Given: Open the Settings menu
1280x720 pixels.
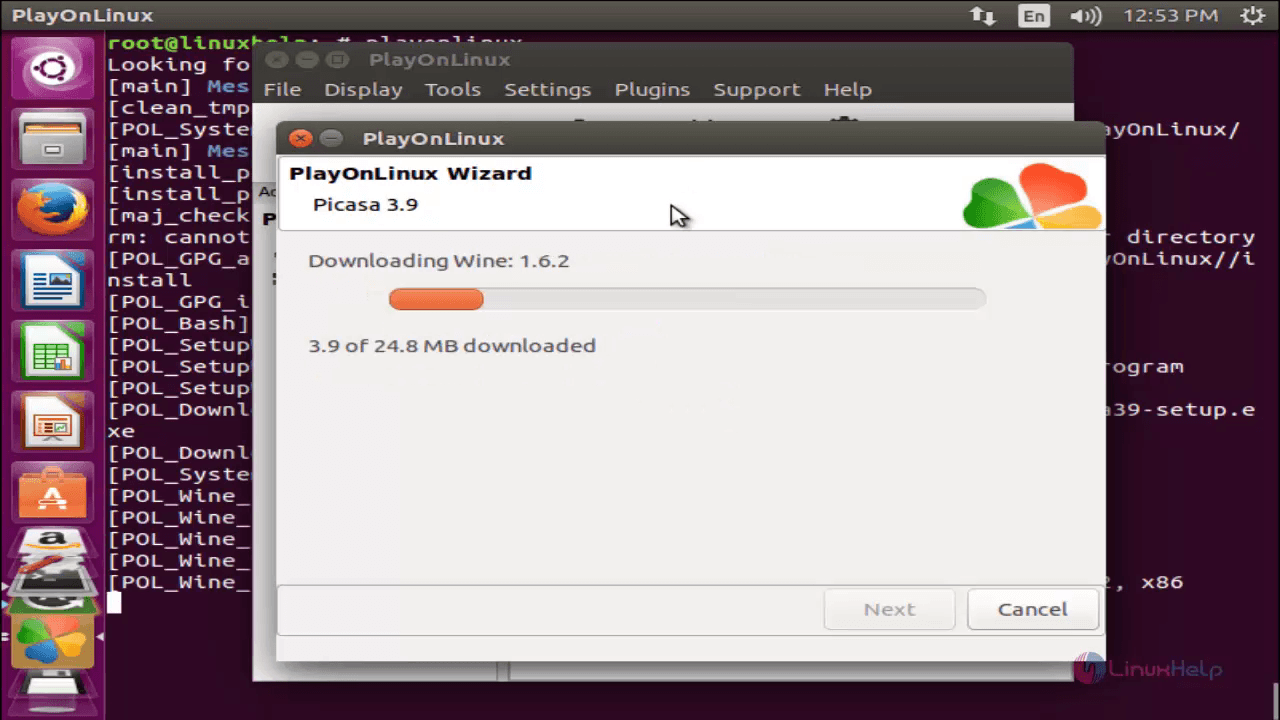Looking at the screenshot, I should (547, 89).
